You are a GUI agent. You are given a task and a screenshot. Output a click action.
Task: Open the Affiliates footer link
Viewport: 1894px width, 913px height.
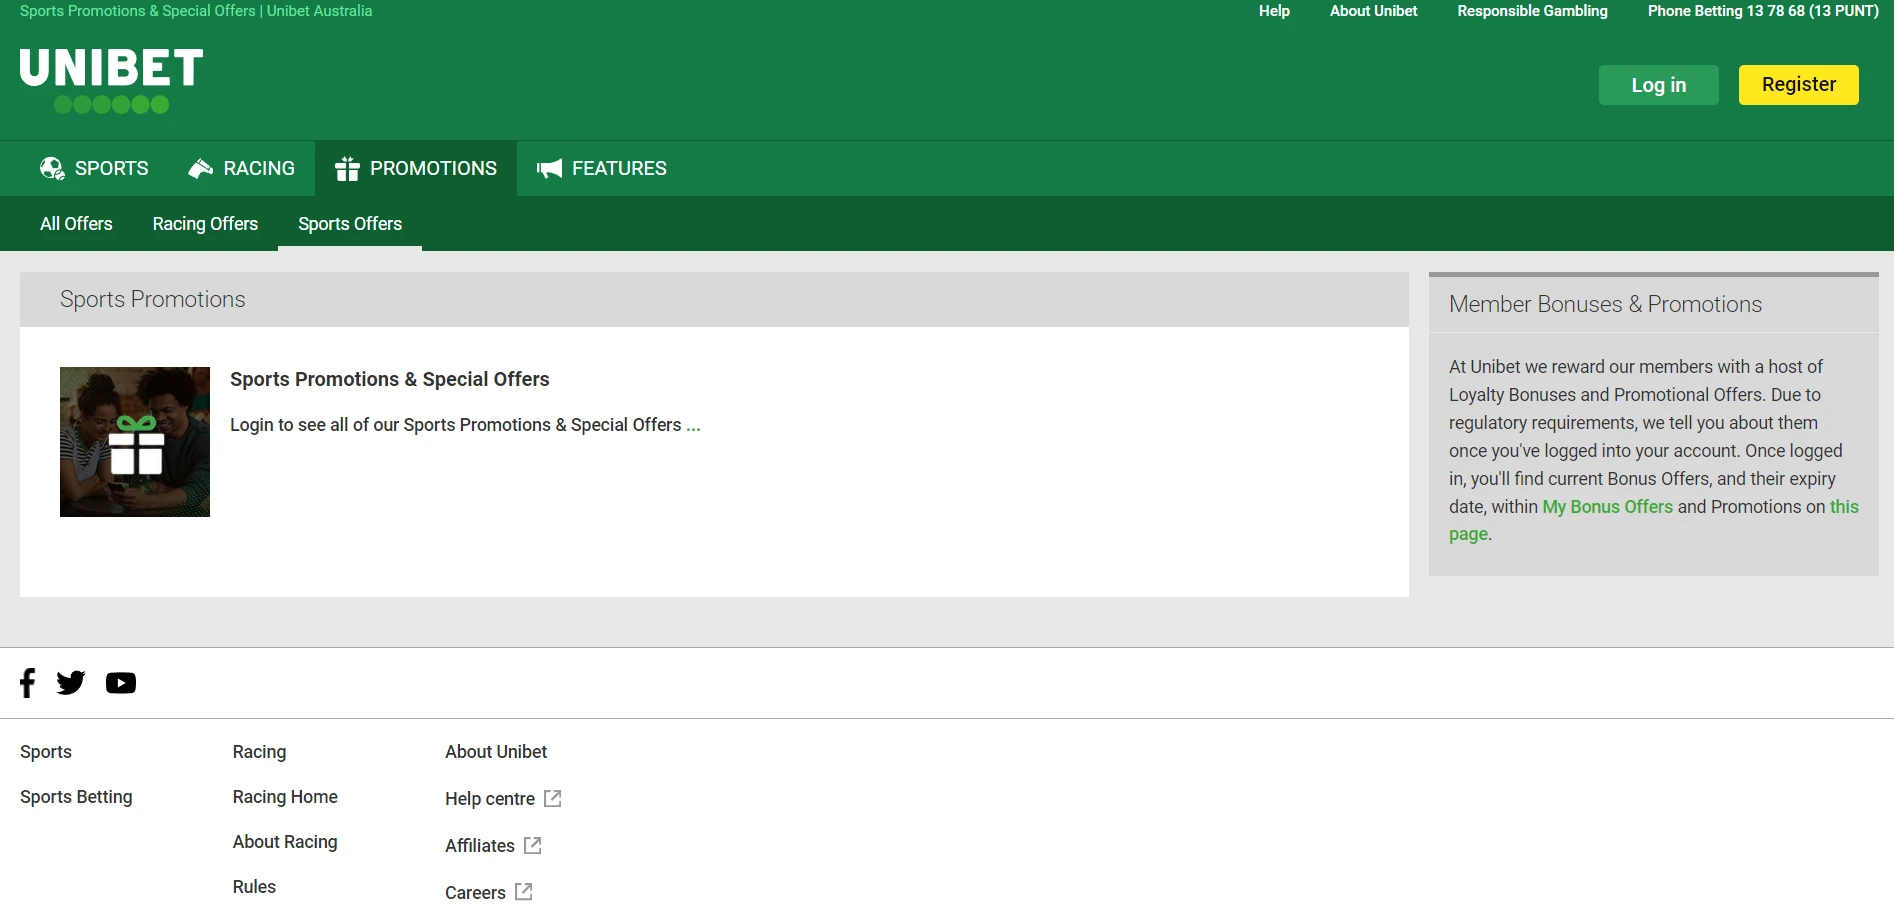point(480,846)
